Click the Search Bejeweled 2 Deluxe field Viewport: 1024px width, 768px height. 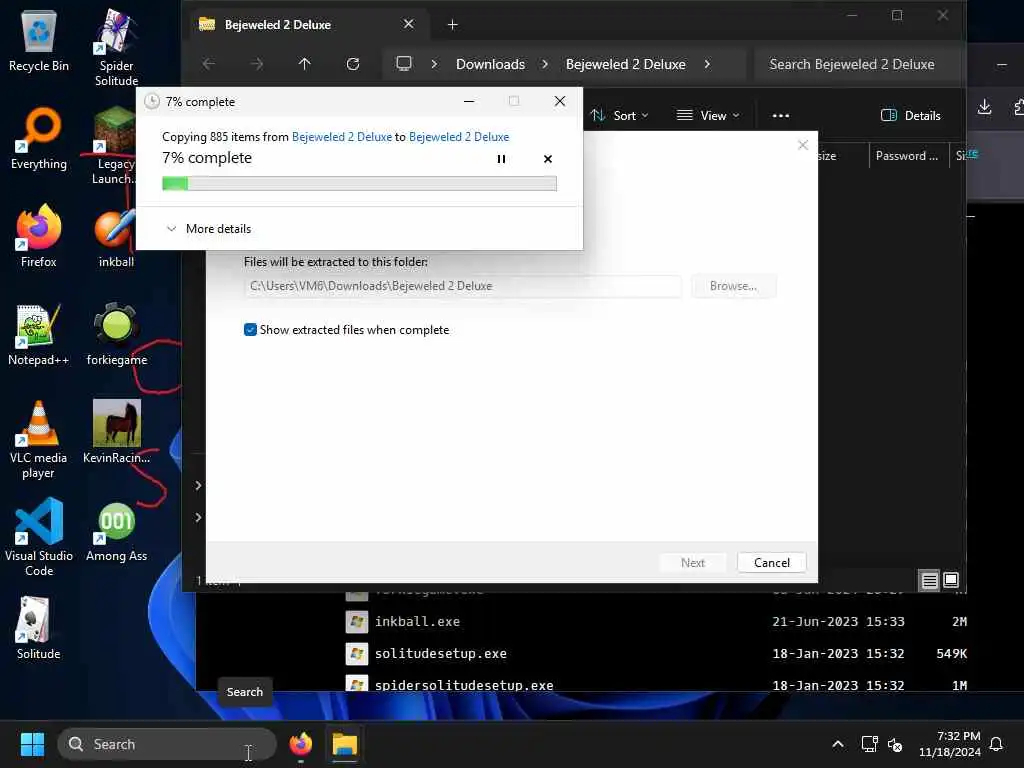(858, 64)
